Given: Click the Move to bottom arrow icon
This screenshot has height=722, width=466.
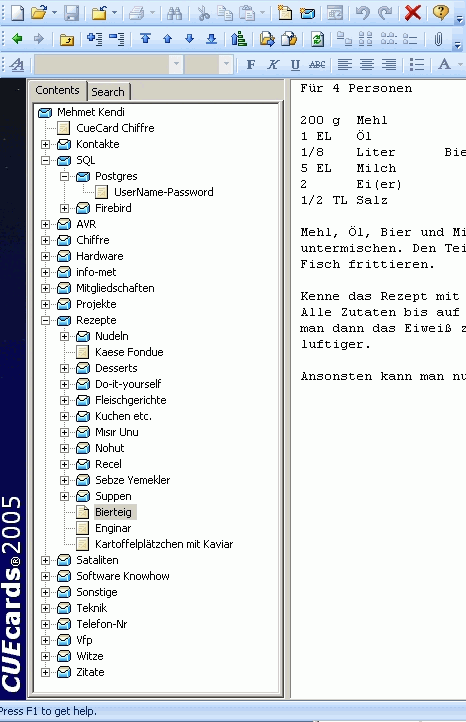Looking at the screenshot, I should (x=211, y=39).
